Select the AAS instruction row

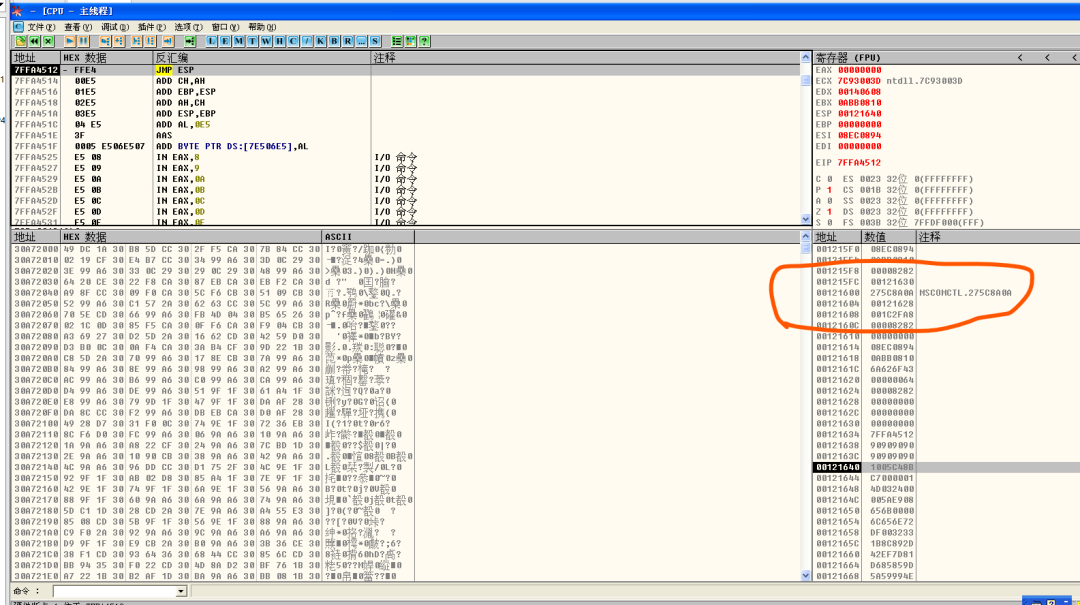[406, 135]
